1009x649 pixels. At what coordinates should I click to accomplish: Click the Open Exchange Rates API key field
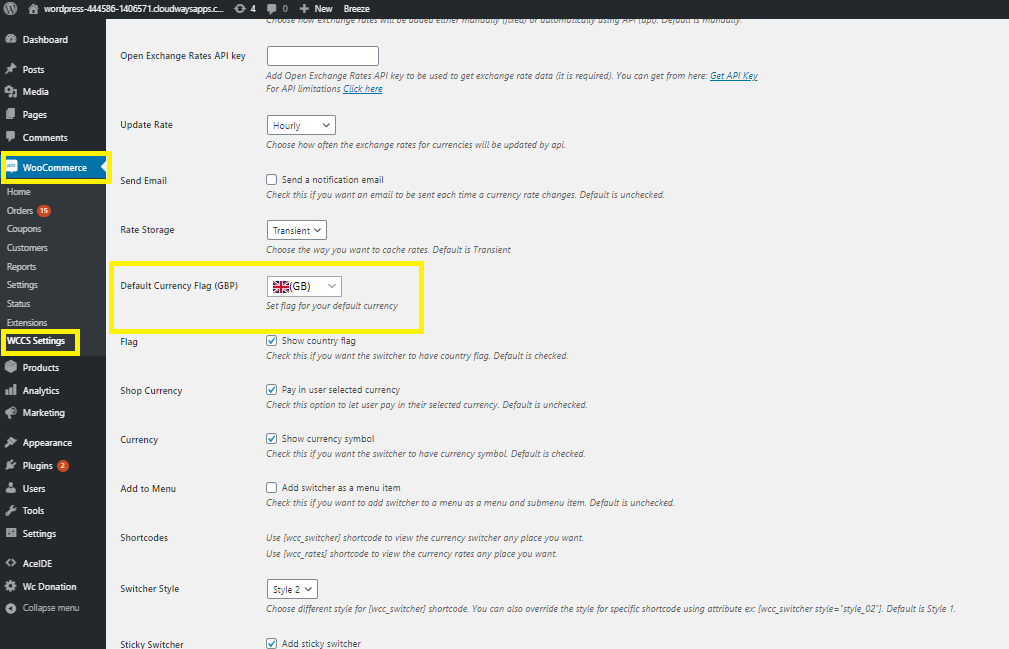[x=322, y=55]
